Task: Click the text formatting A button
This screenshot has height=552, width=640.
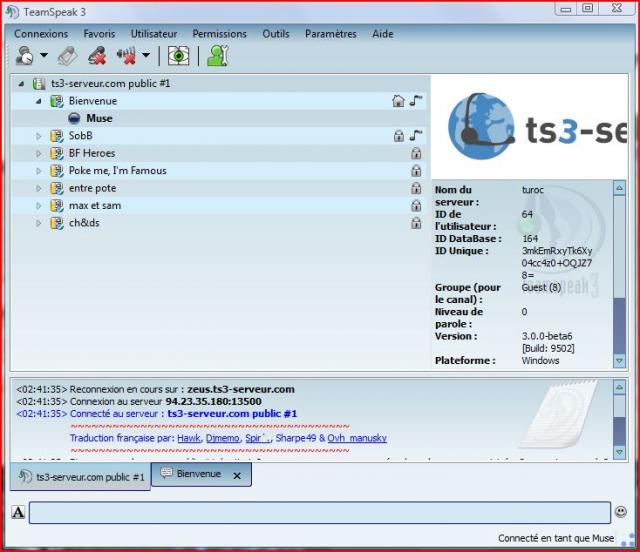Action: 18,512
